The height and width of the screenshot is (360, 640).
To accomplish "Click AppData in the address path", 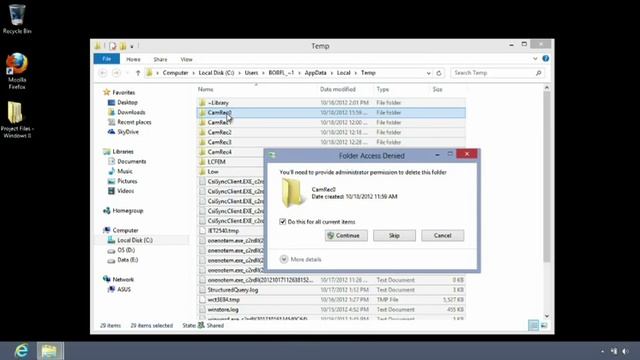I will coord(316,73).
